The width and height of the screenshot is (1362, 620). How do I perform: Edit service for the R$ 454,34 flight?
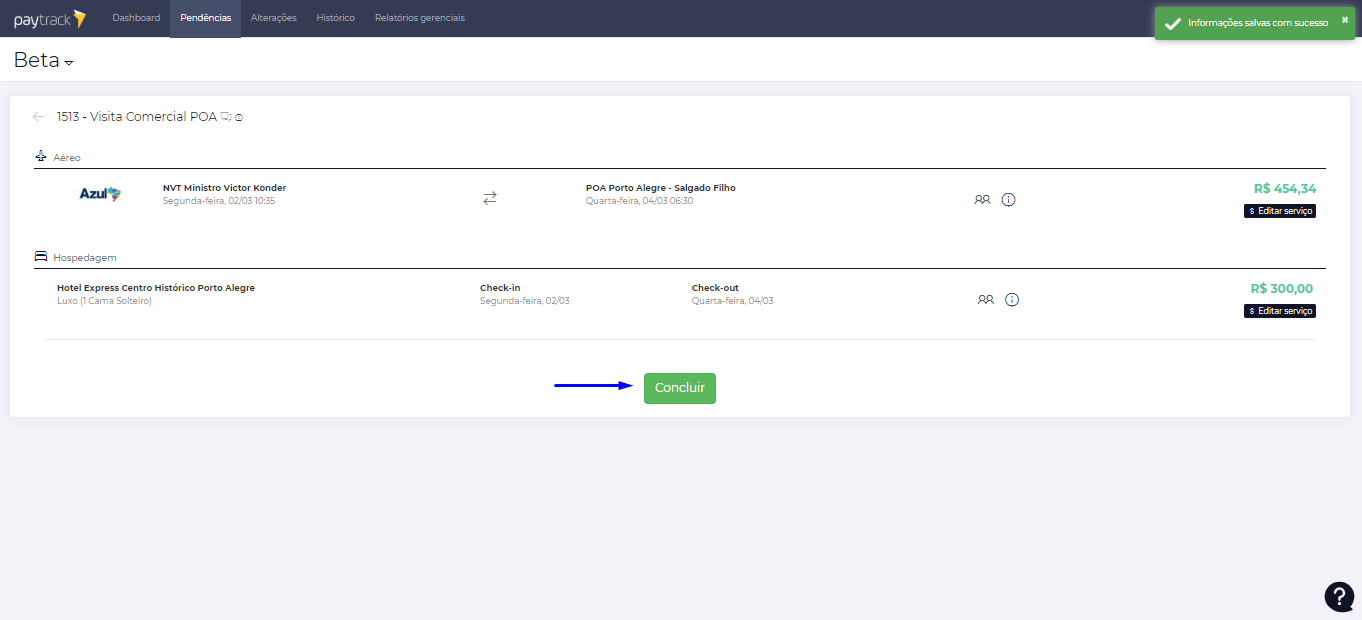coord(1280,211)
